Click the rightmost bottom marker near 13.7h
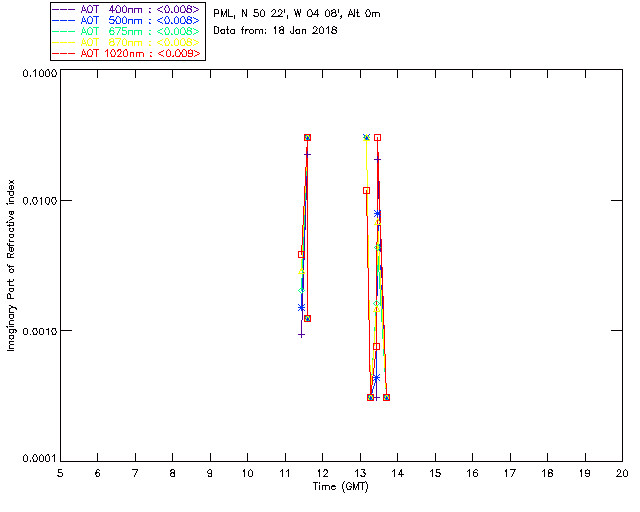 [386, 397]
